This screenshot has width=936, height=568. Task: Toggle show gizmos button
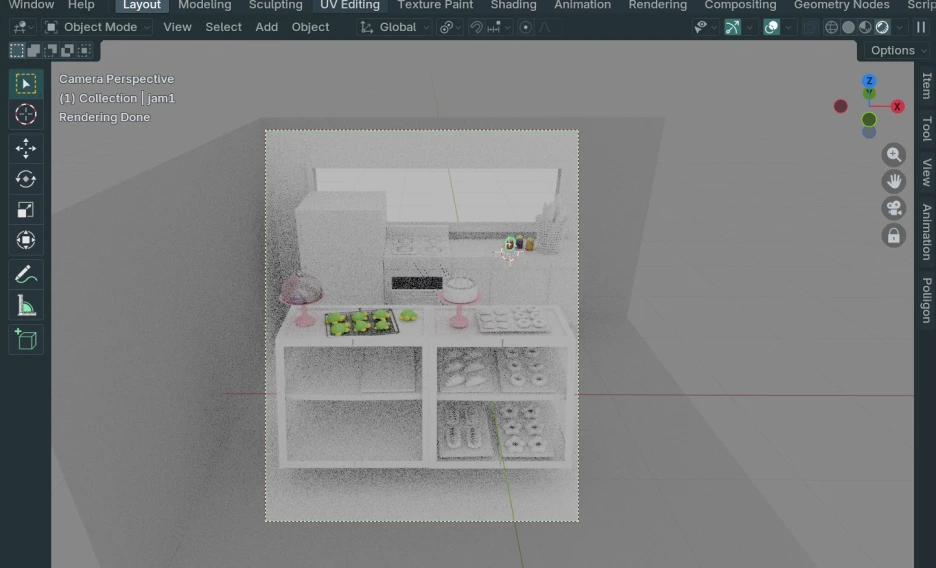click(x=732, y=27)
